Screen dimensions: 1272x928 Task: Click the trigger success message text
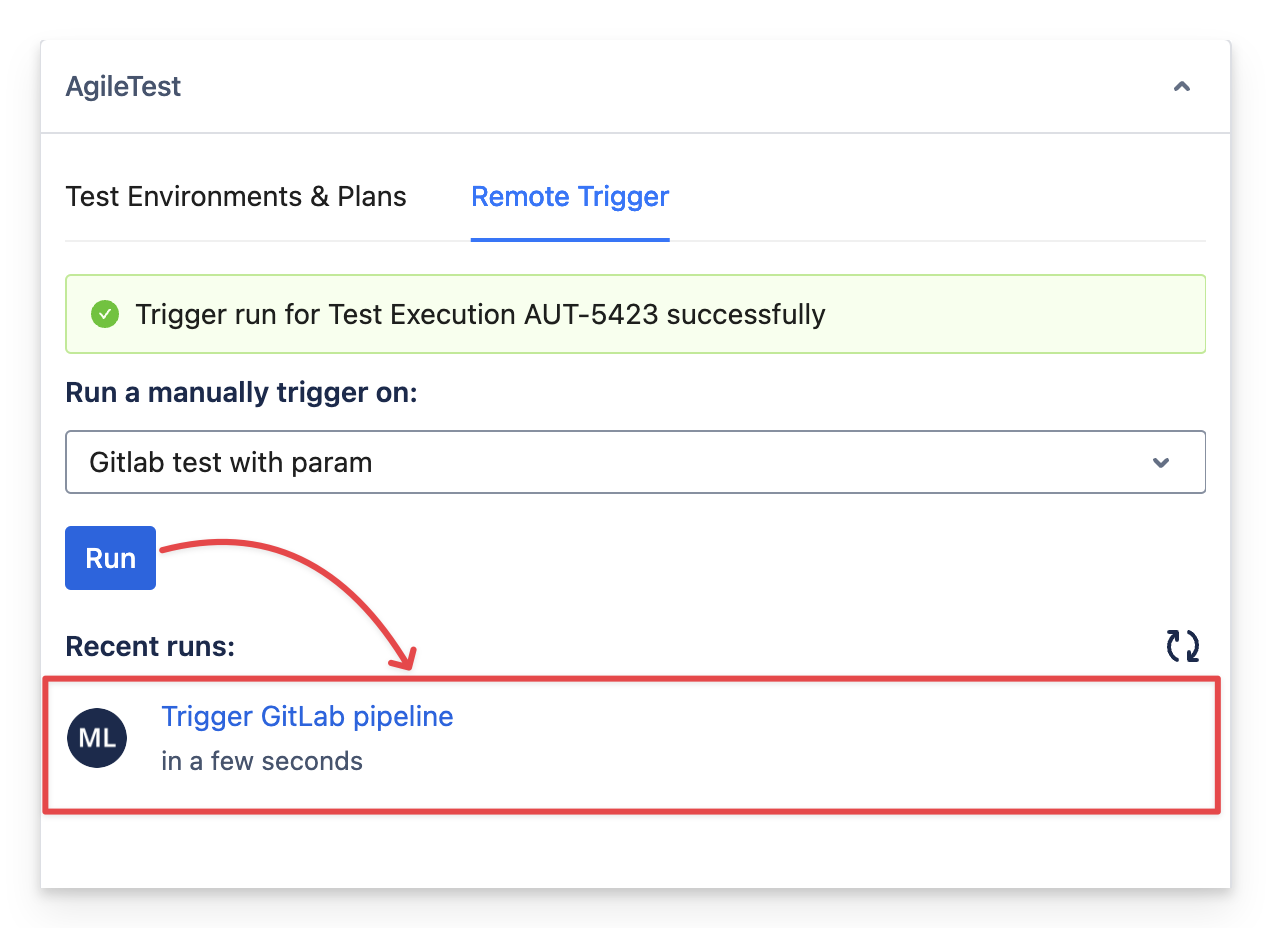click(480, 315)
